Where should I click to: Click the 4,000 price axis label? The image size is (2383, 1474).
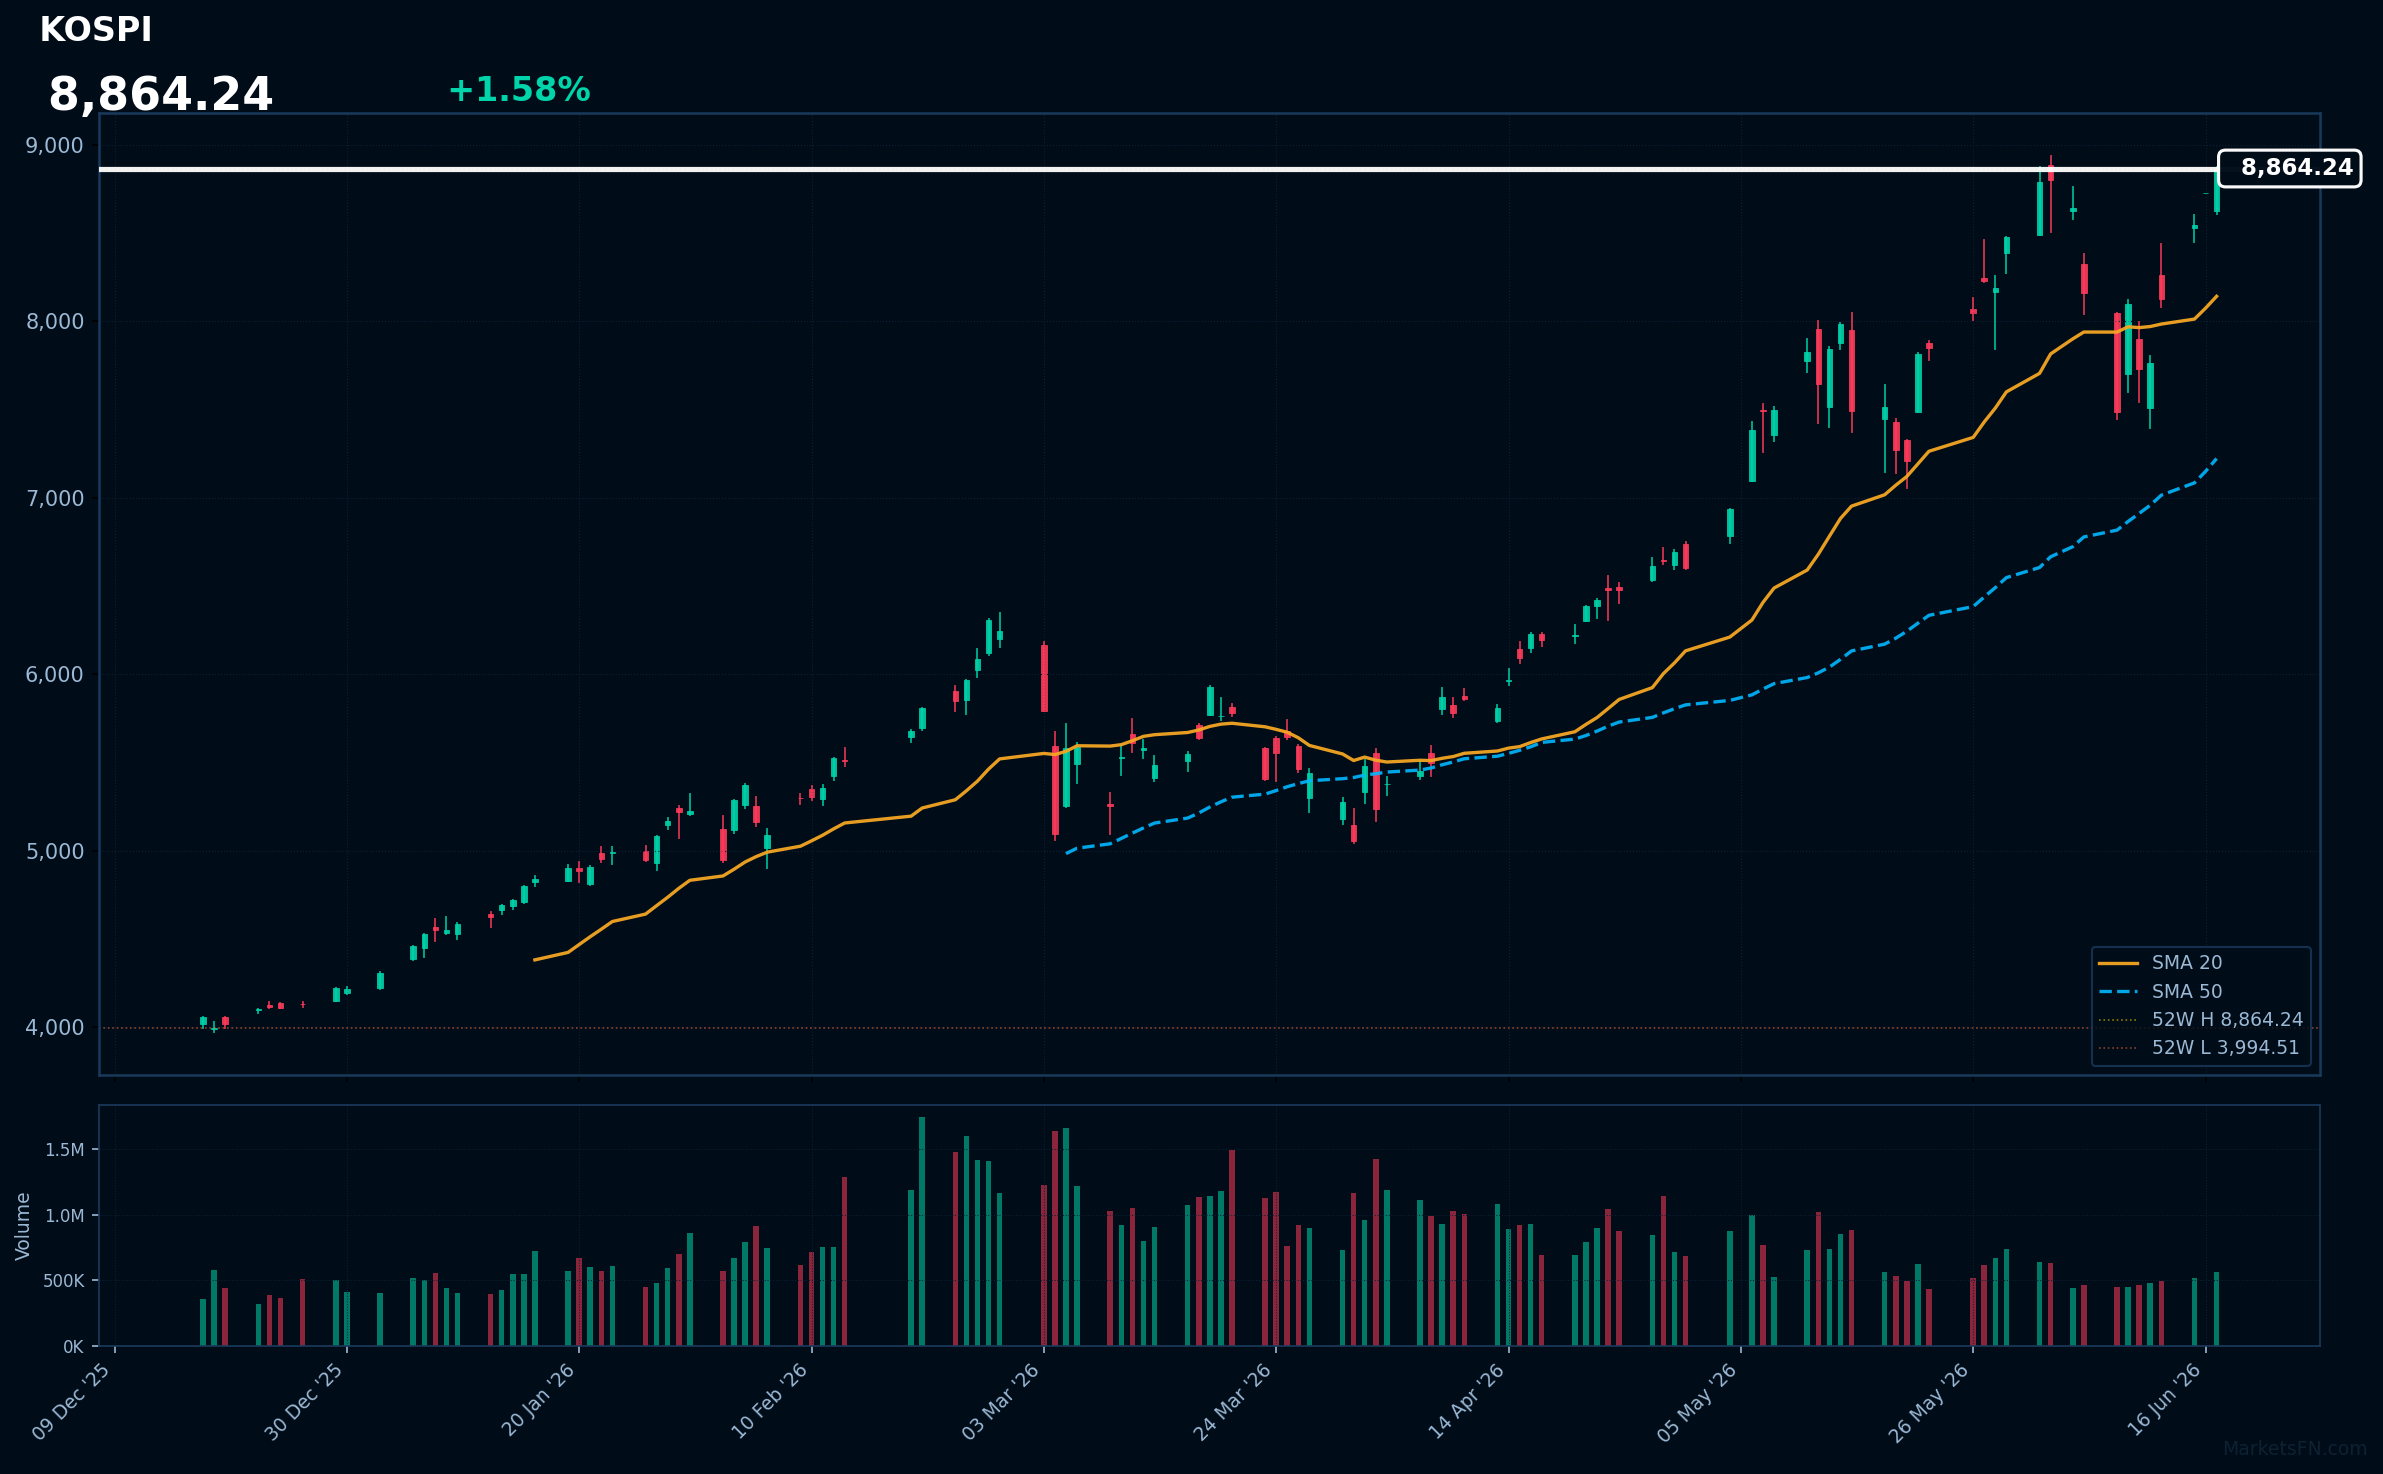click(55, 1028)
